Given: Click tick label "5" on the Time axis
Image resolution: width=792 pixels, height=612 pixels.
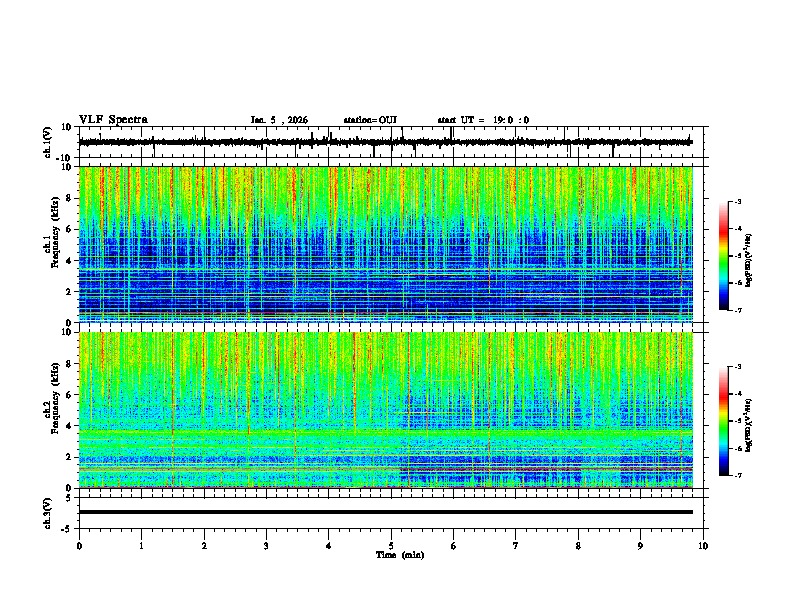Looking at the screenshot, I should point(391,546).
